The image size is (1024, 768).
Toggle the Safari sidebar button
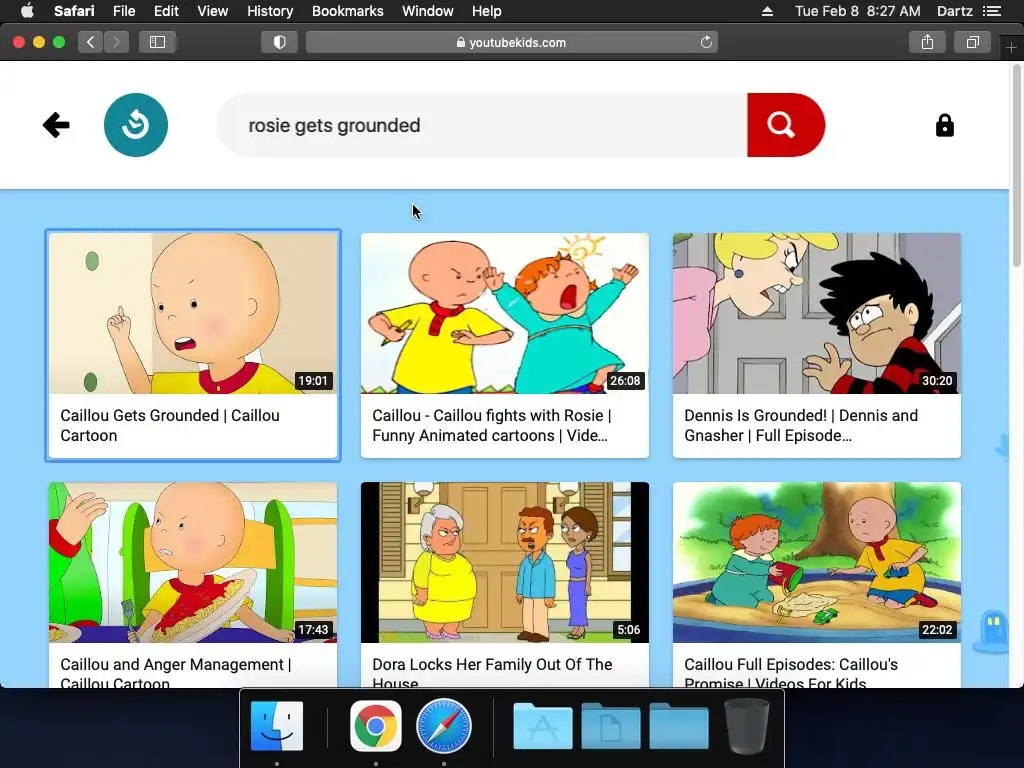tap(157, 42)
